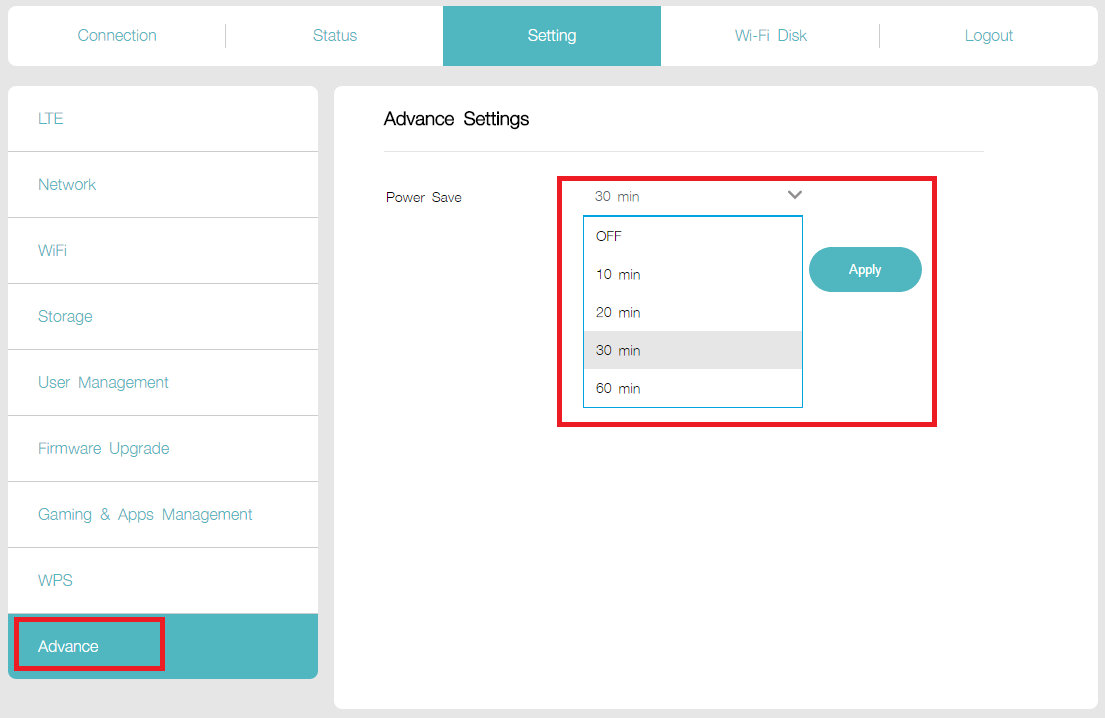Viewport: 1105px width, 718px height.
Task: Apply the Power Save setting
Action: 864,269
